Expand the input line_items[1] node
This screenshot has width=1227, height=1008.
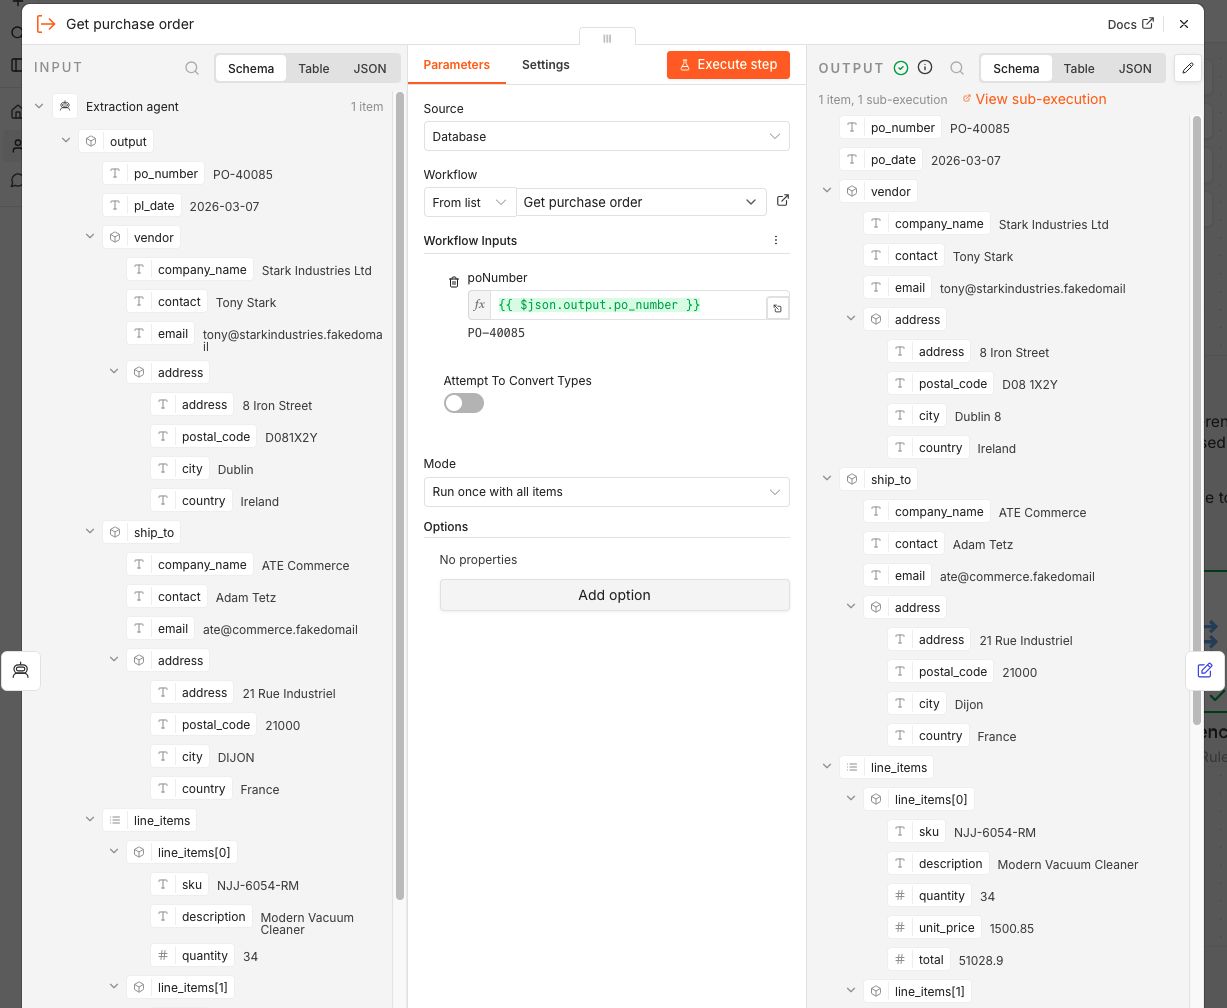click(x=115, y=987)
